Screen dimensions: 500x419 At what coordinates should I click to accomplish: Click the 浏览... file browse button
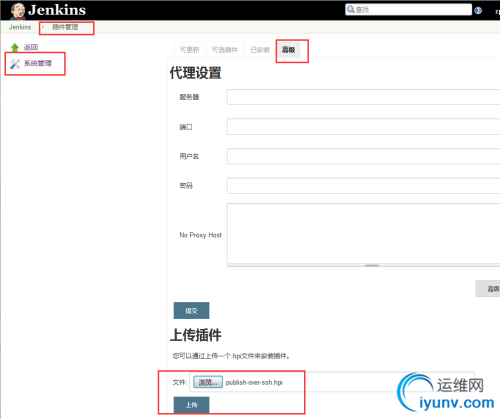208,382
